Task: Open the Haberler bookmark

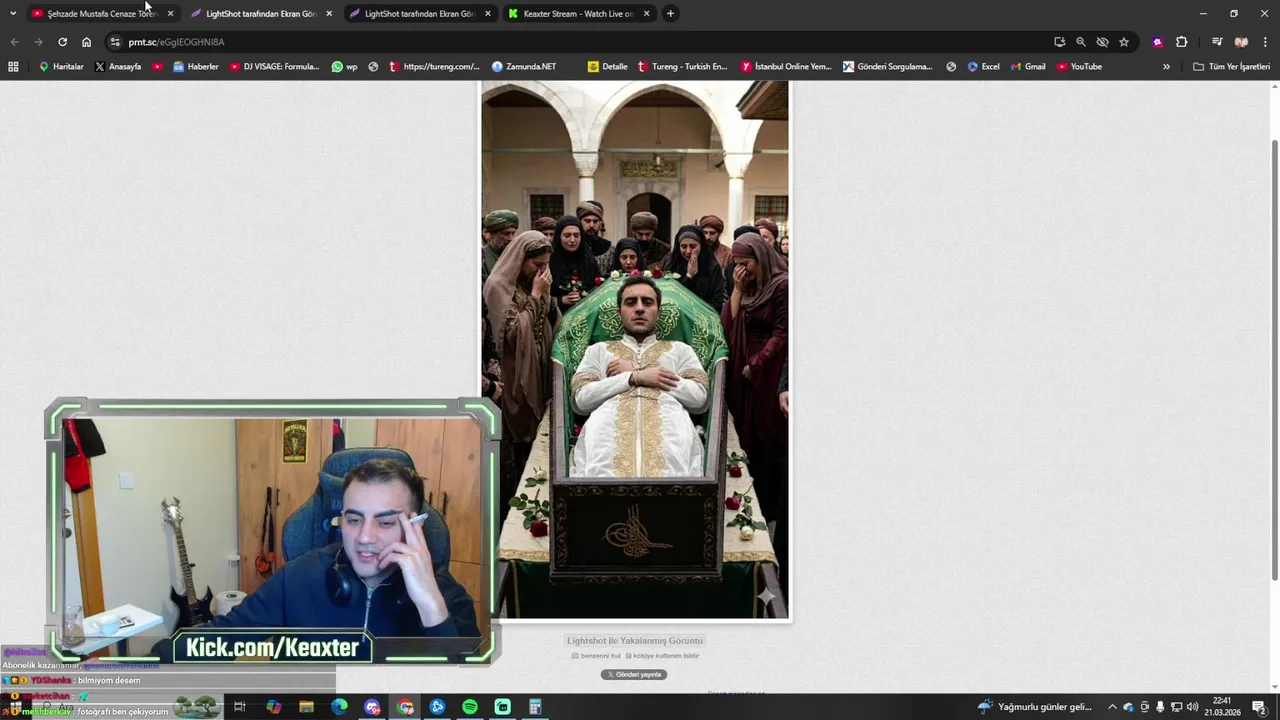Action: click(x=195, y=67)
